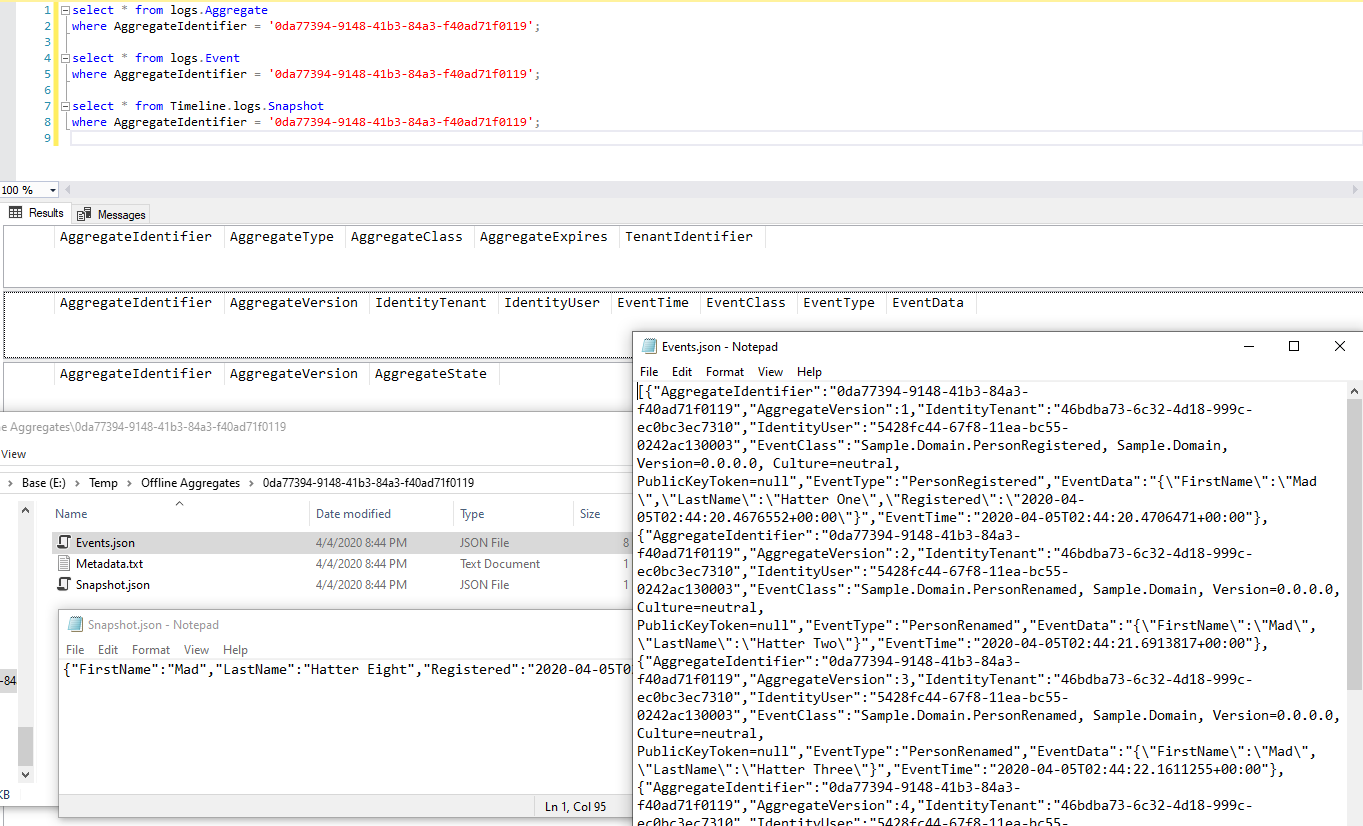
Task: Click the Snapshot.json text content line
Action: [x=346, y=669]
